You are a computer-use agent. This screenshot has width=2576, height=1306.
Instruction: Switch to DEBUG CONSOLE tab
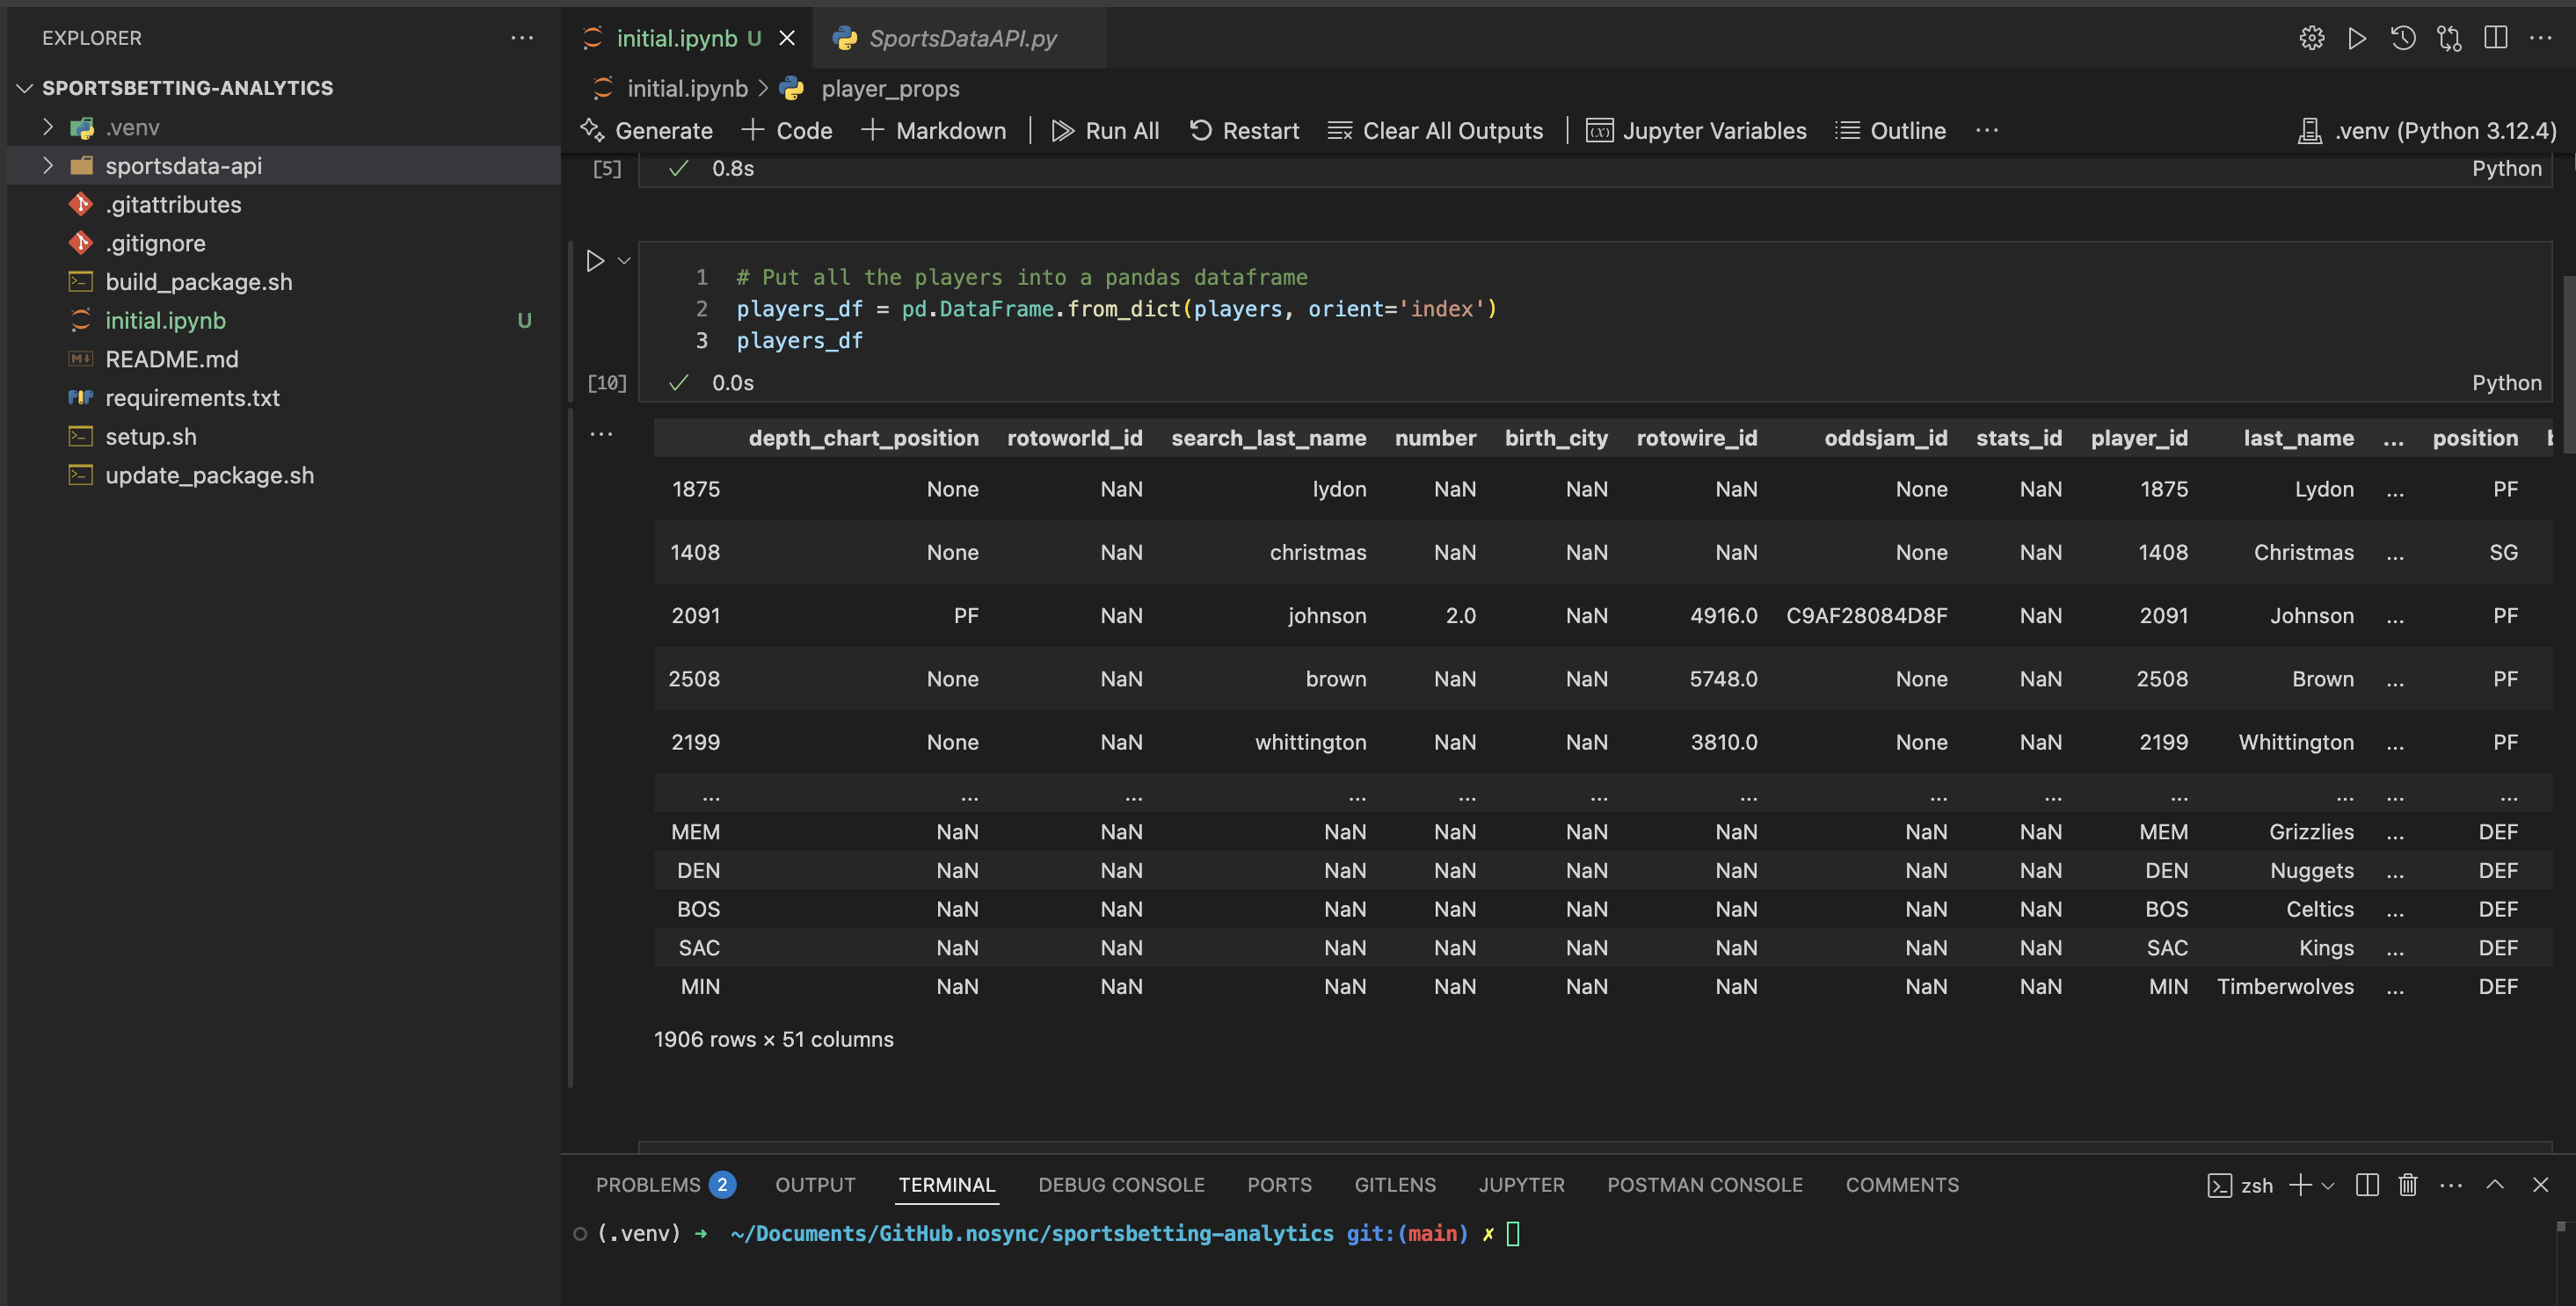[1121, 1185]
